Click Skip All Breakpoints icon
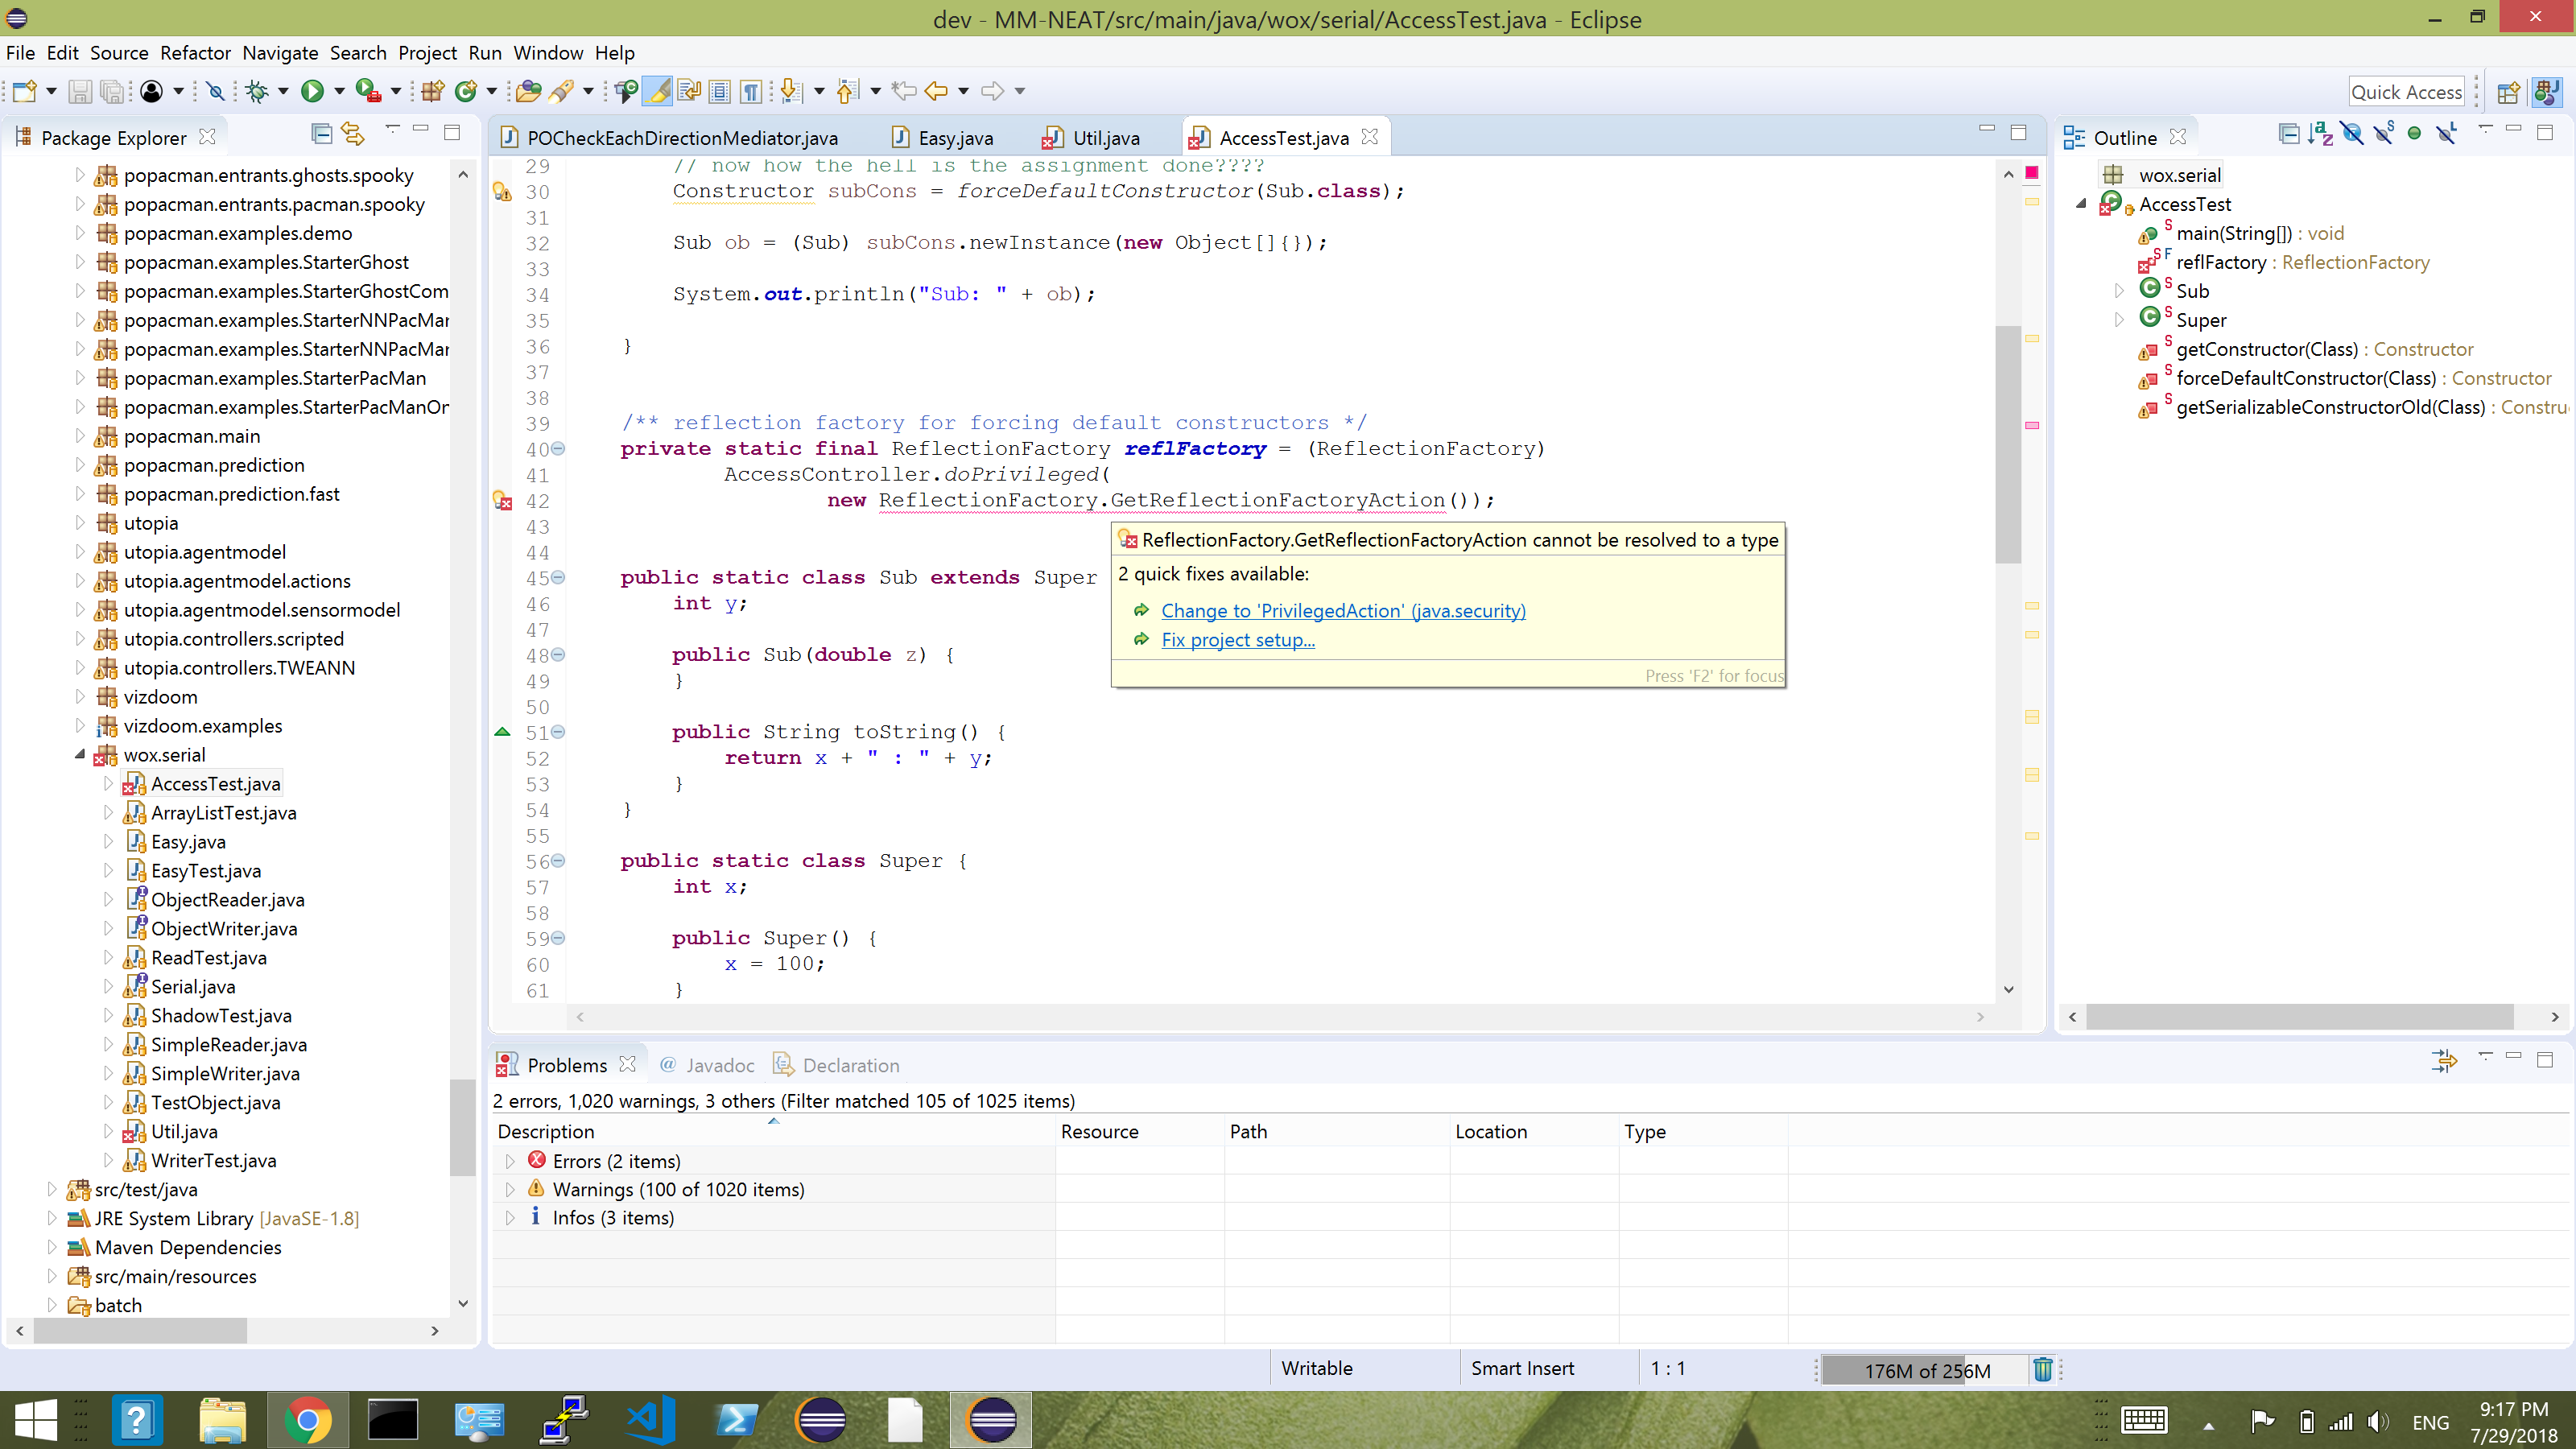The height and width of the screenshot is (1449, 2576). [x=215, y=92]
